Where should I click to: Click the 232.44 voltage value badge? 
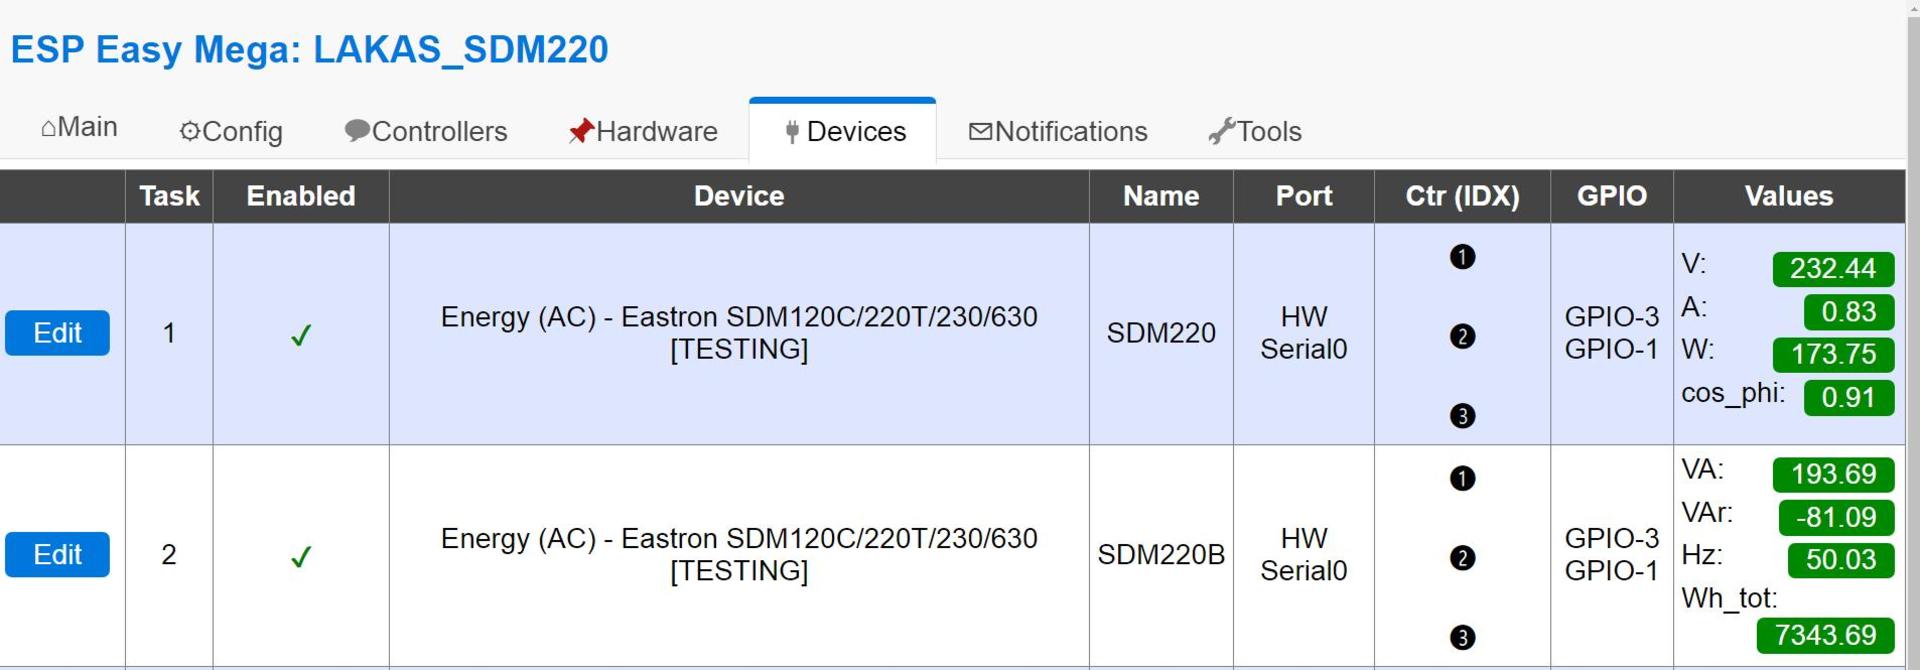pos(1832,269)
